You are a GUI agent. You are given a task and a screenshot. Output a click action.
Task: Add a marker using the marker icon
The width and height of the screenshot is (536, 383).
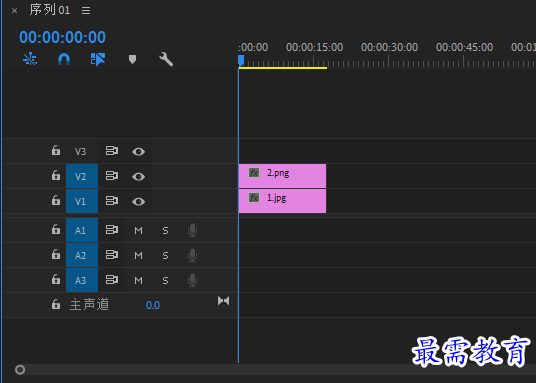pyautogui.click(x=132, y=60)
